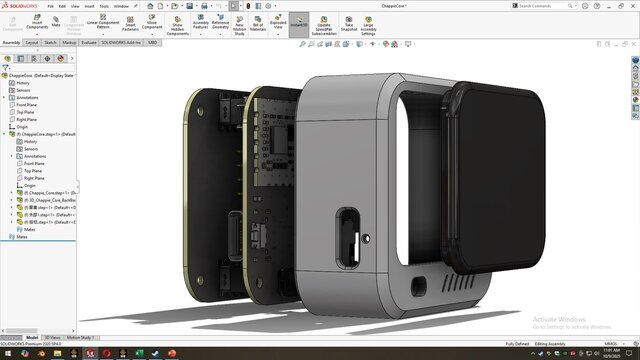Open Bill of Materials tool
The height and width of the screenshot is (360, 640).
pos(258,24)
